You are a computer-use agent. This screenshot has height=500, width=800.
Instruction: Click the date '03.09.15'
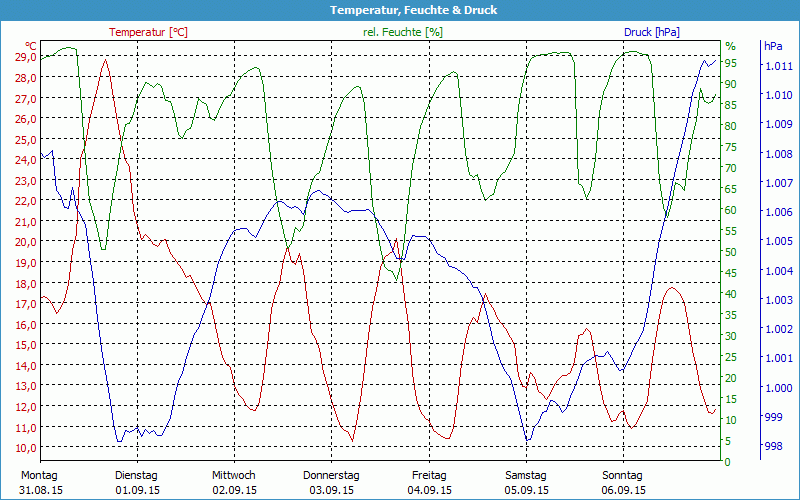(332, 490)
